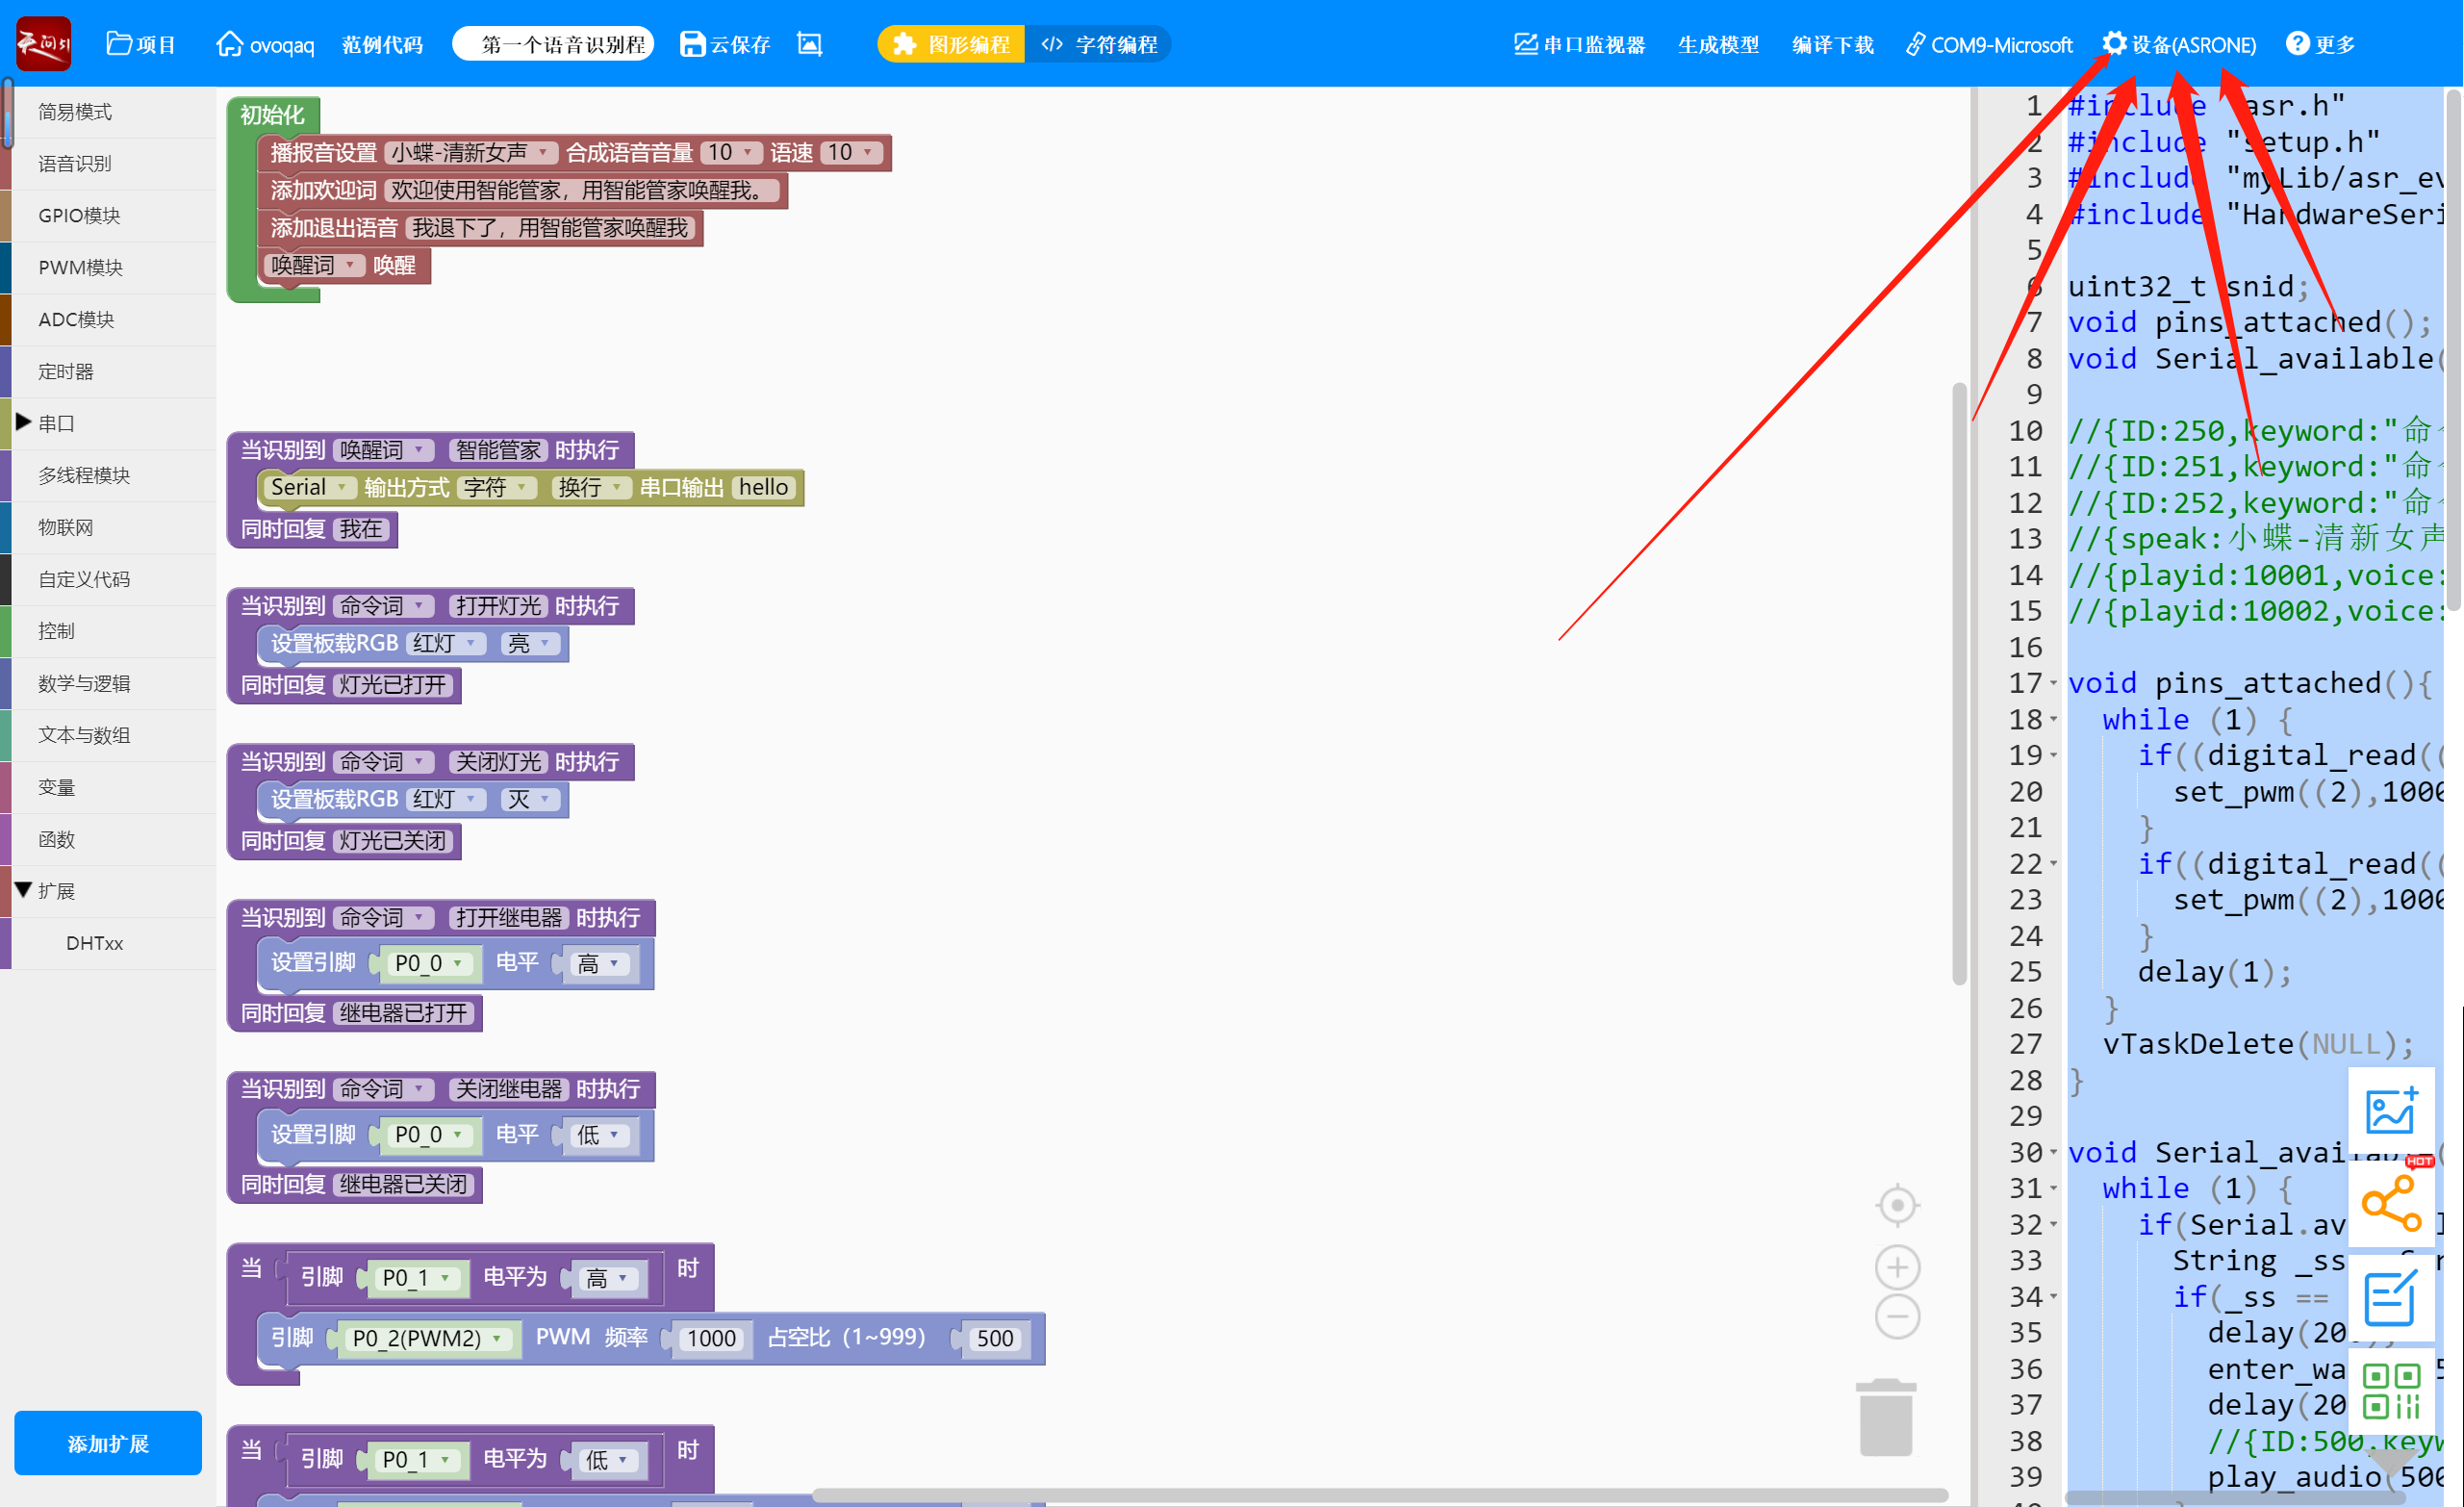Image resolution: width=2464 pixels, height=1507 pixels.
Task: Open P0_2(PWM2) pin dropdown
Action: (x=428, y=1338)
